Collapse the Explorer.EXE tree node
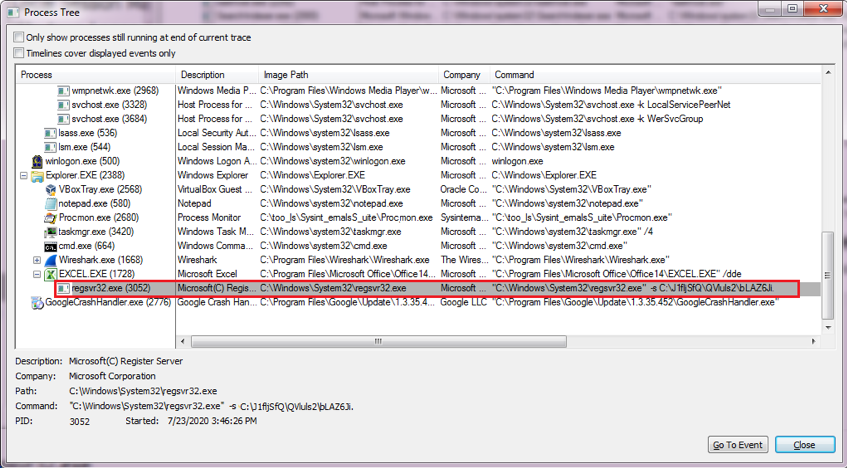 click(24, 175)
